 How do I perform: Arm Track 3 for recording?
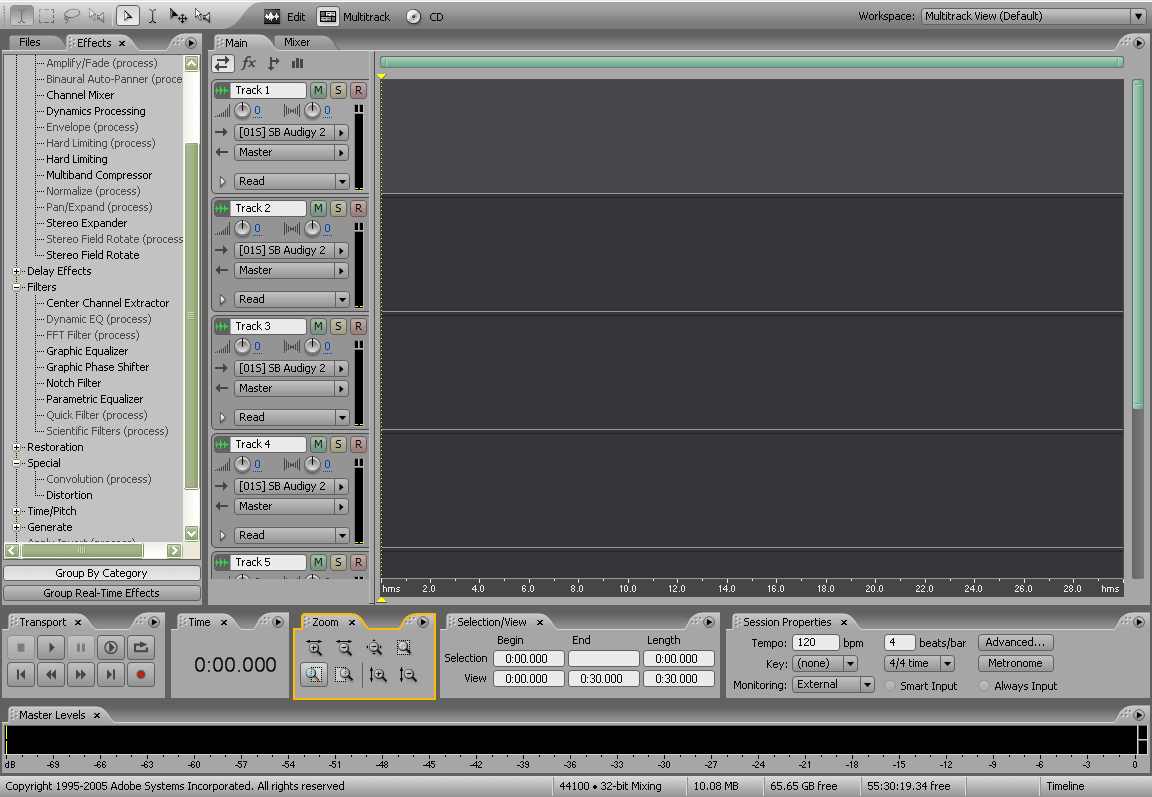[358, 326]
